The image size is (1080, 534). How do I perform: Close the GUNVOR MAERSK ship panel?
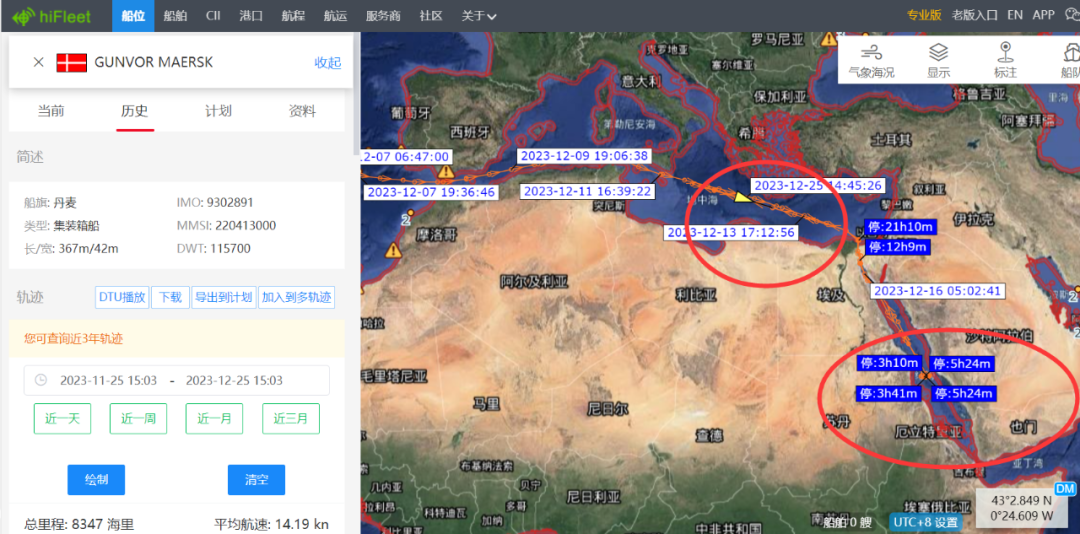click(38, 62)
